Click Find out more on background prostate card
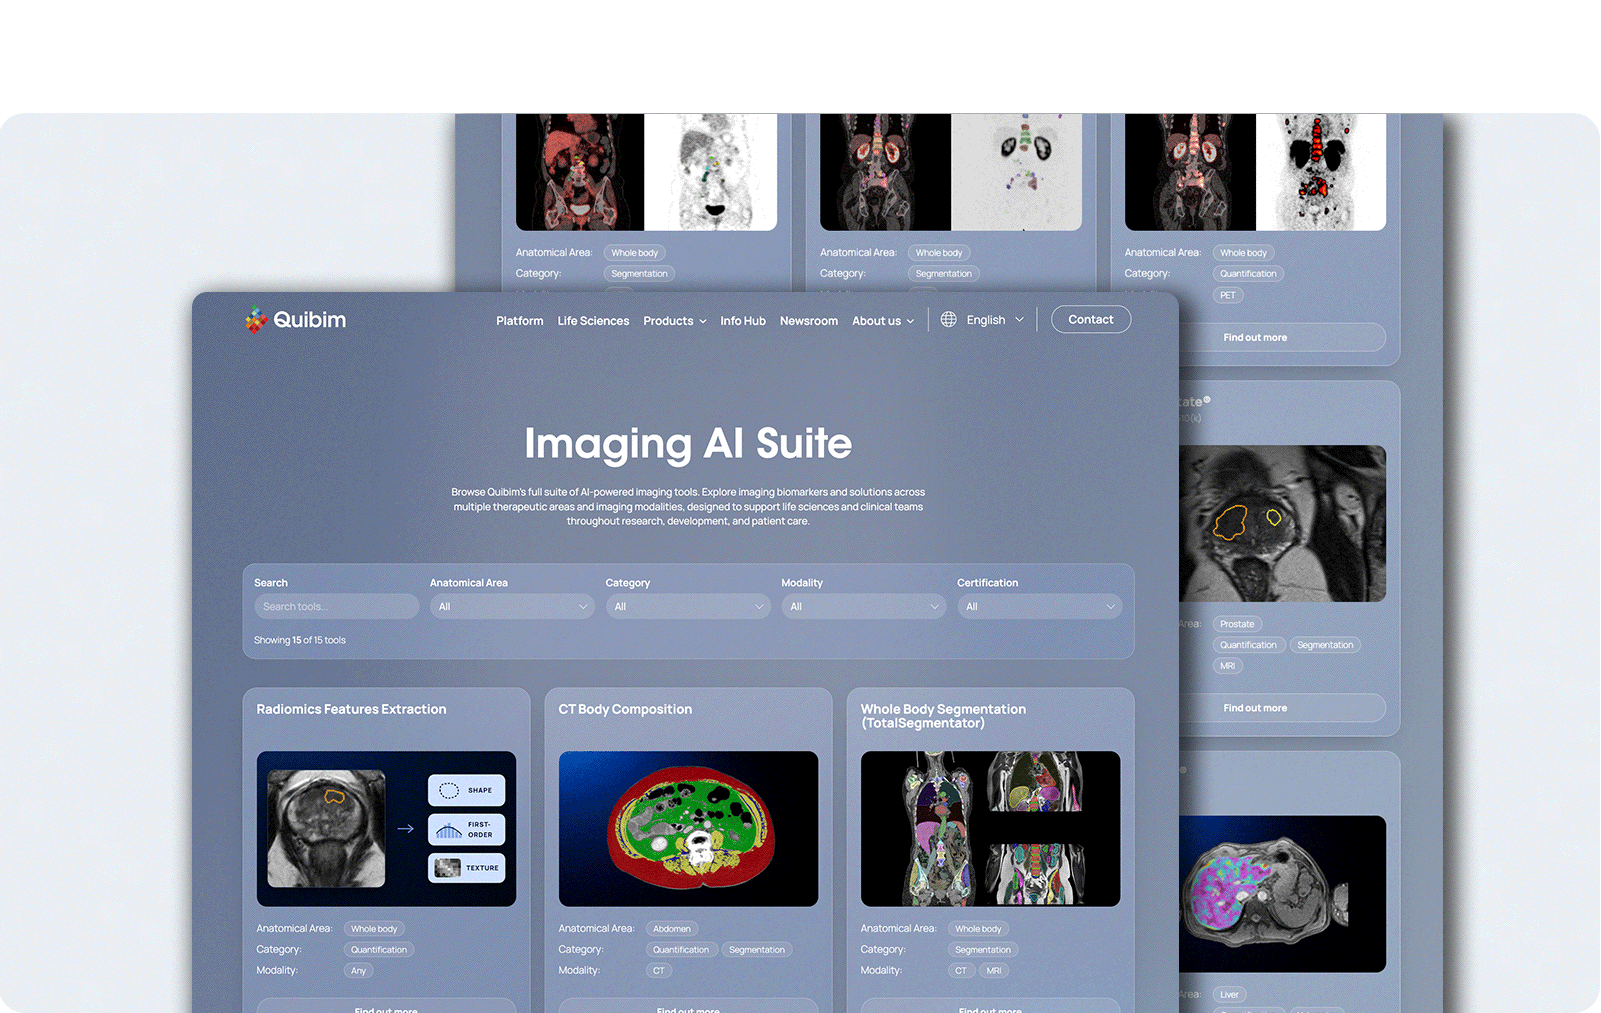 click(1255, 708)
